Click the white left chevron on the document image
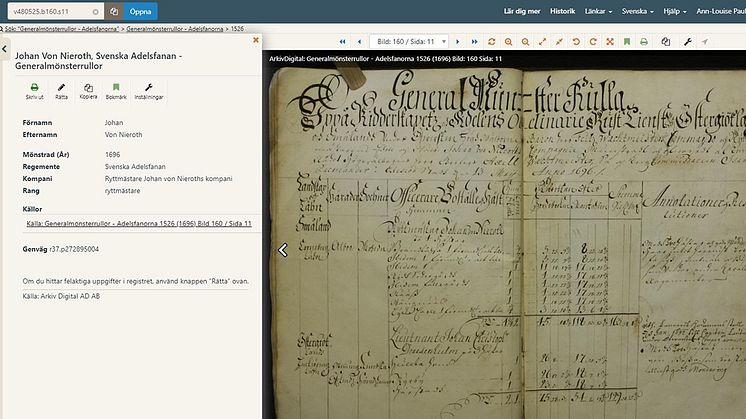Viewport: 746px width, 419px height. click(x=283, y=250)
